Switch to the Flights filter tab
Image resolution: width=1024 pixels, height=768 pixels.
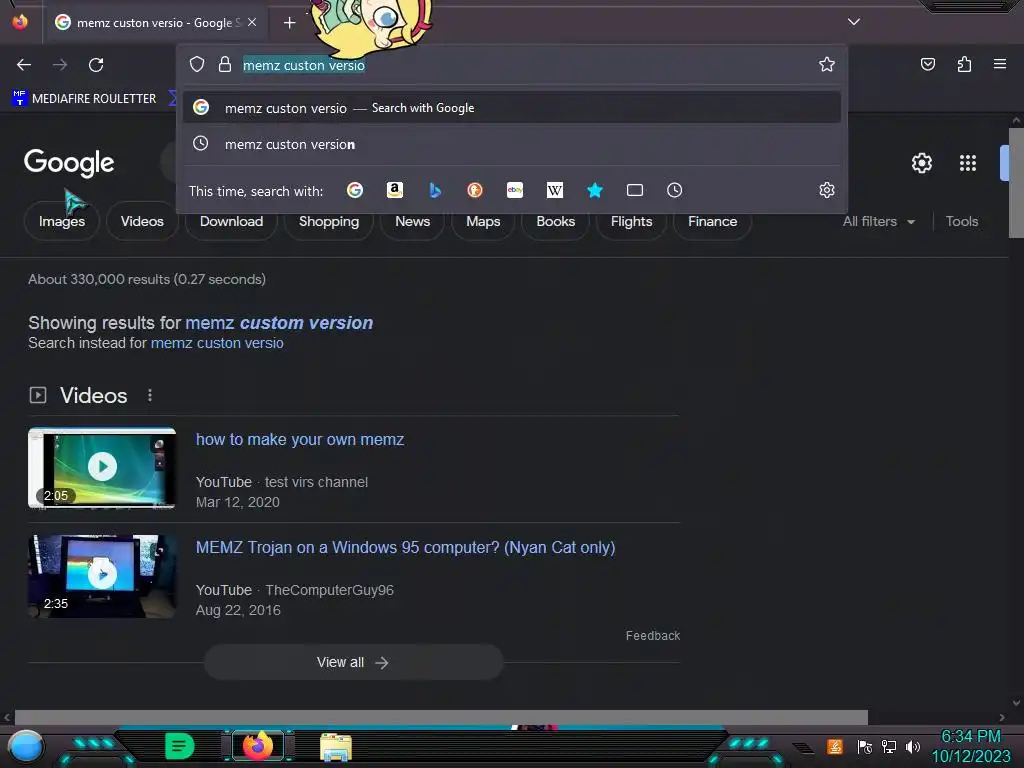(x=631, y=221)
